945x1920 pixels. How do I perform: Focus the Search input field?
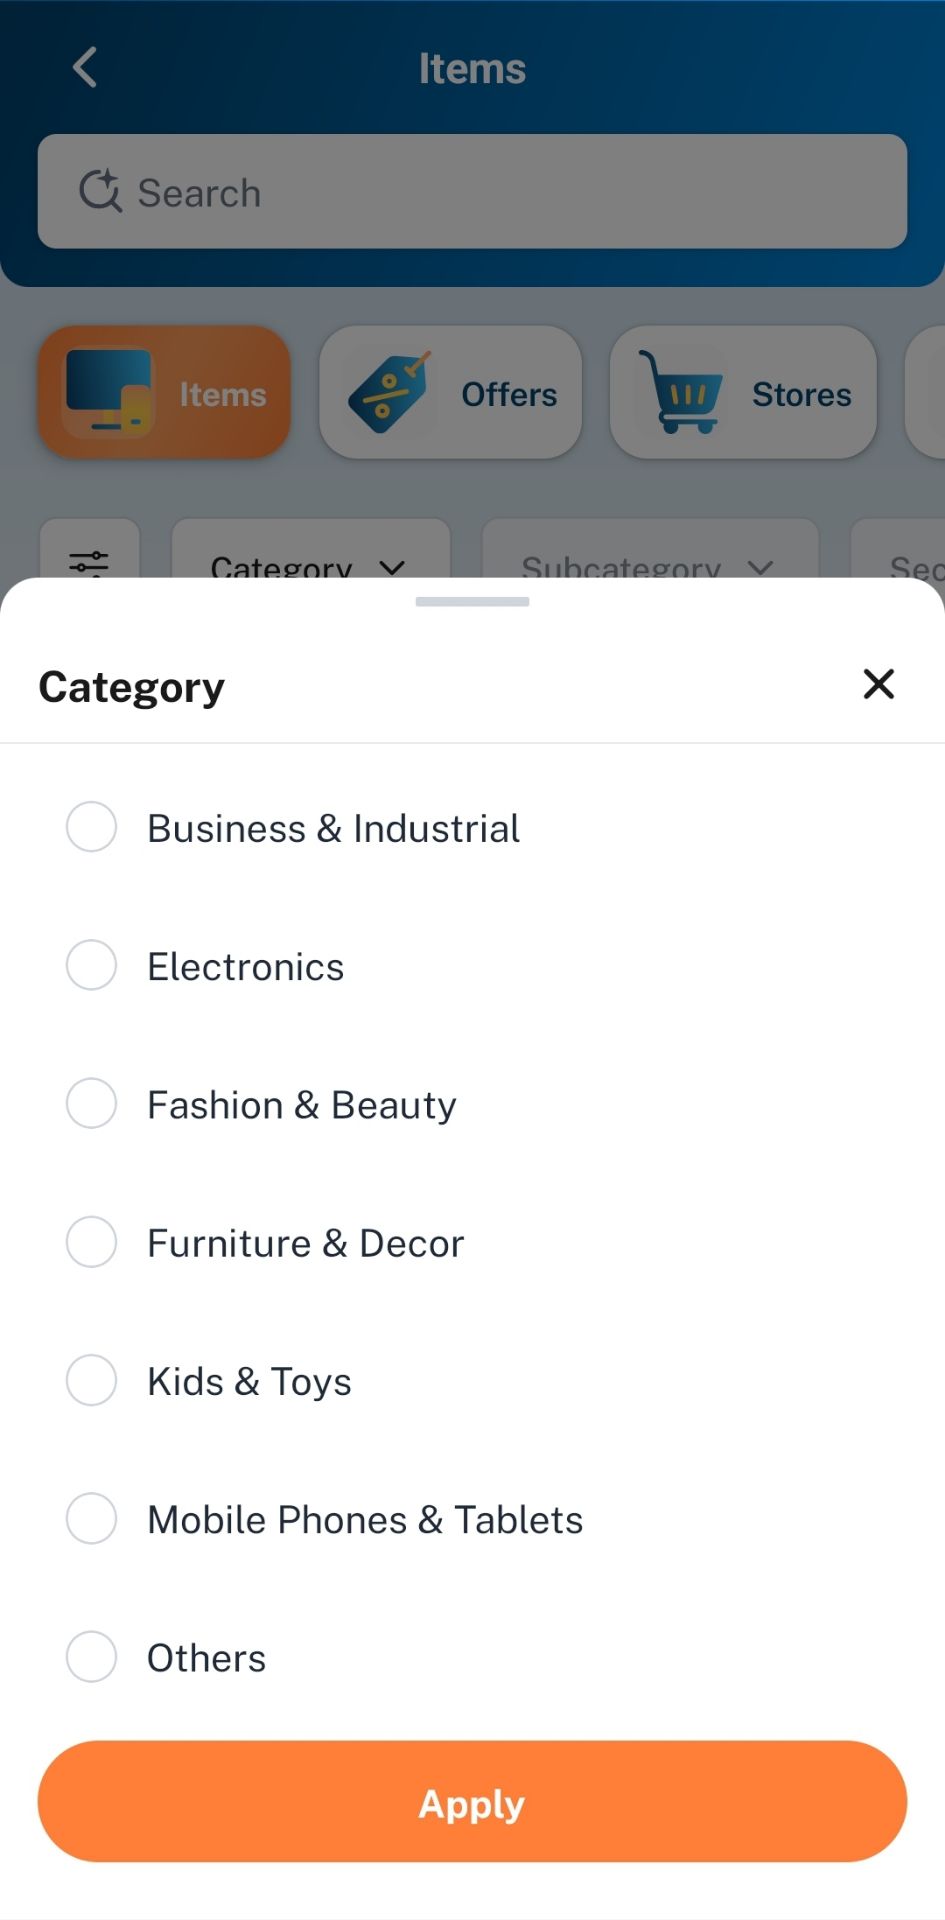point(472,191)
